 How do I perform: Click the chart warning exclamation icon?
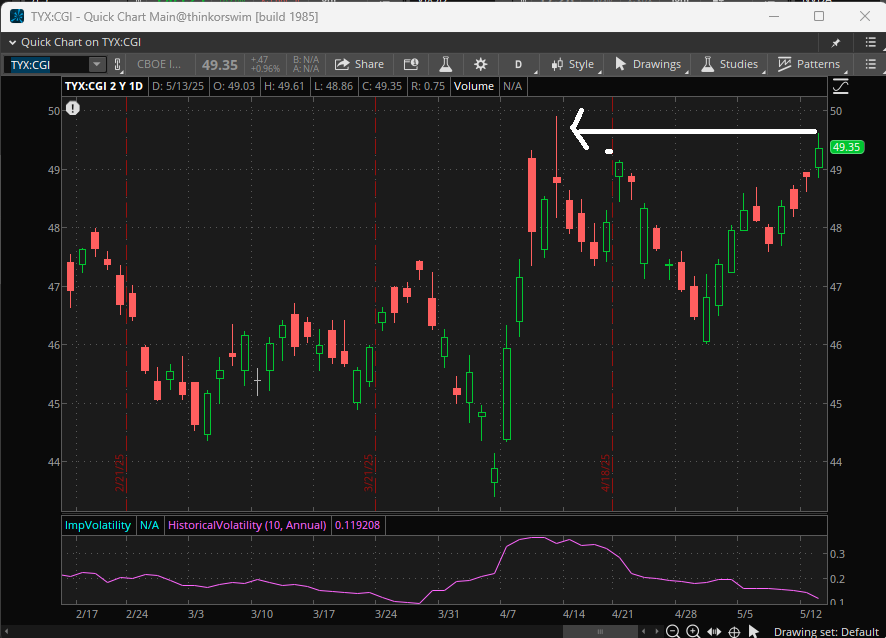coord(73,108)
